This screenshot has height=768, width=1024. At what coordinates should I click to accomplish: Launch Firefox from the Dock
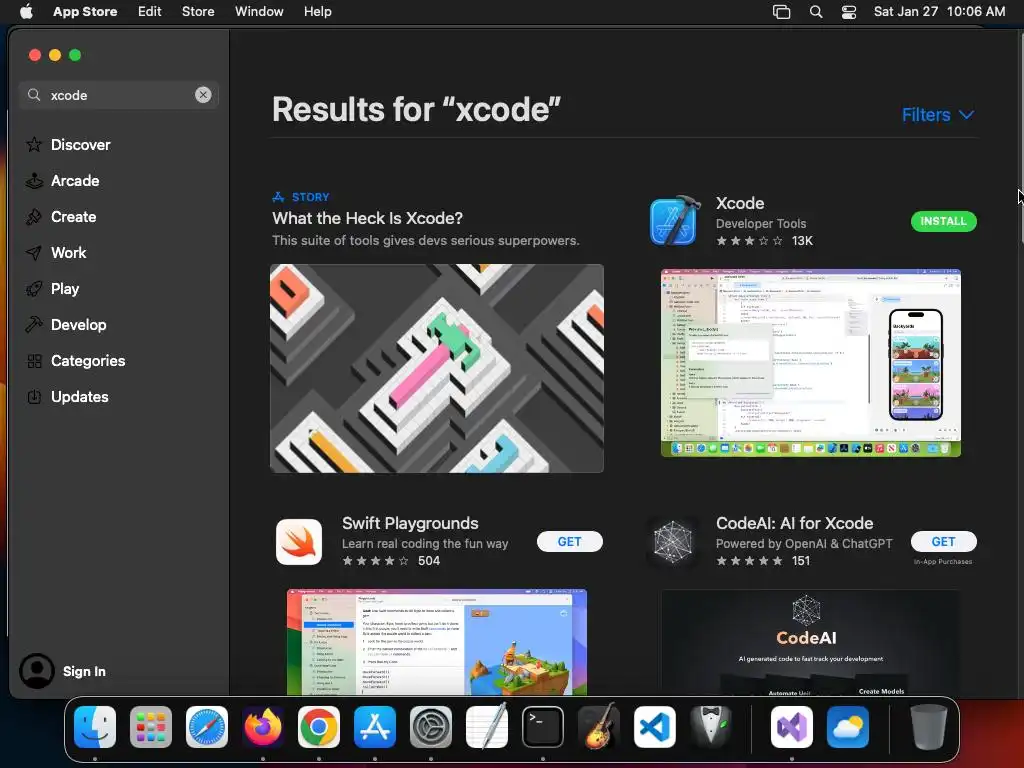(x=263, y=727)
